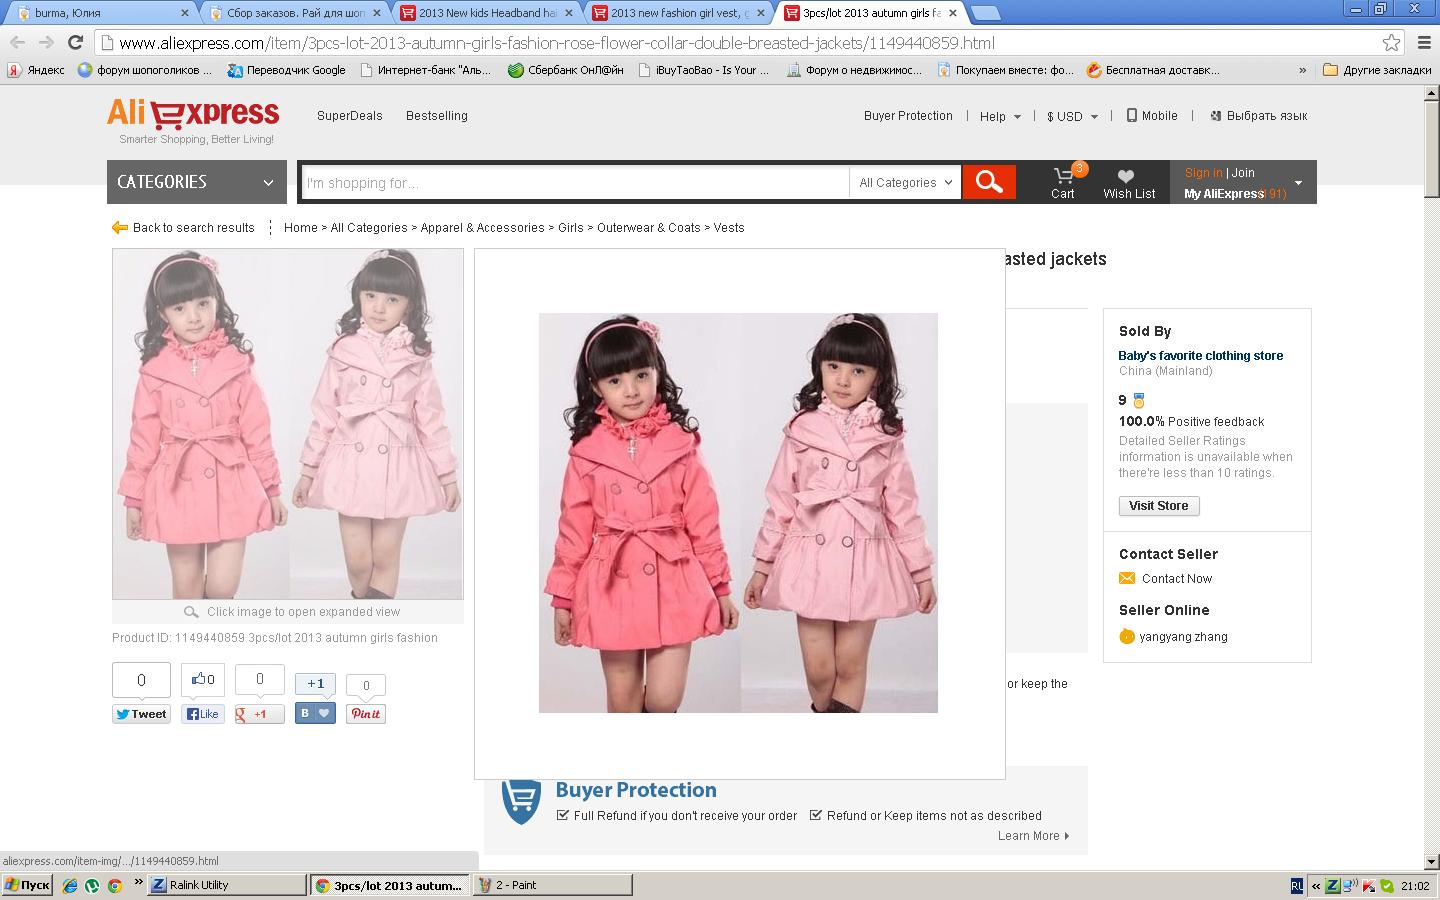Open the $ USD currency dropdown
This screenshot has width=1440, height=900.
(1072, 116)
